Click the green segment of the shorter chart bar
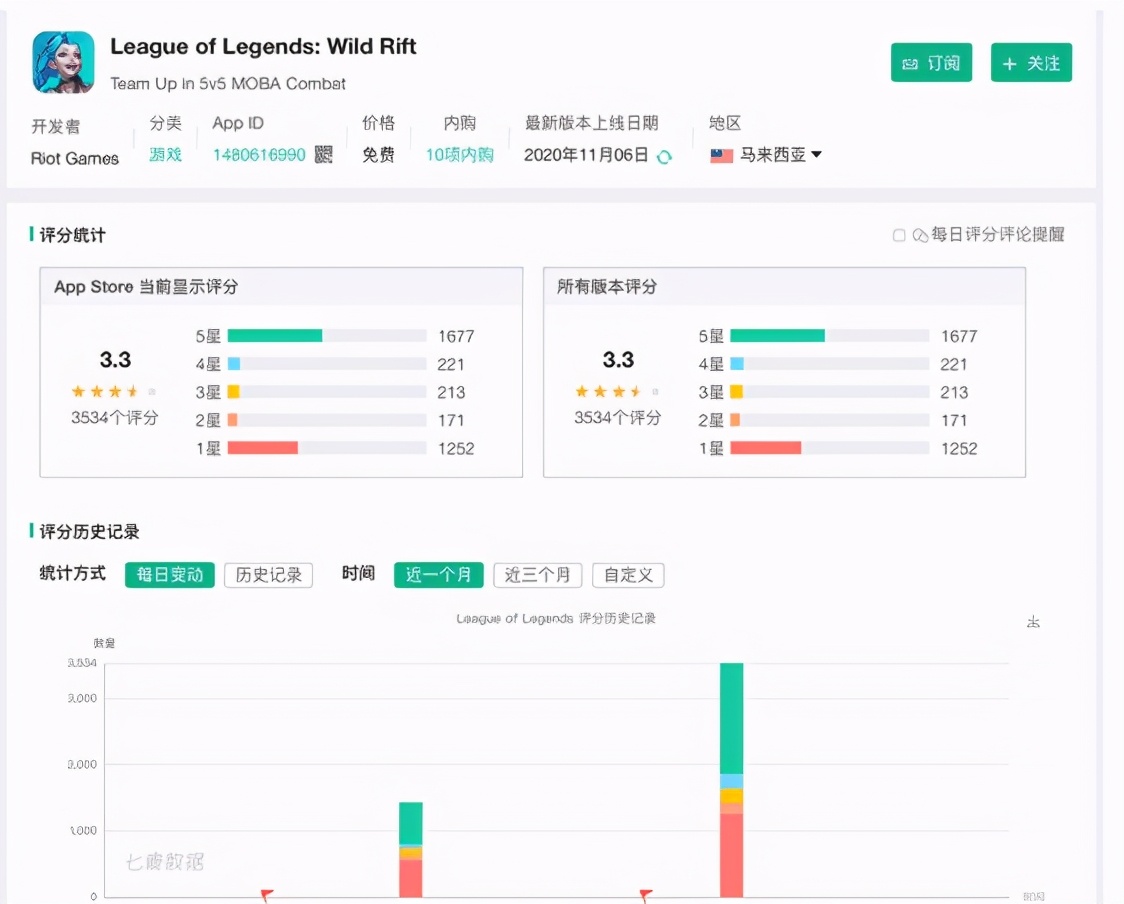 tap(411, 824)
